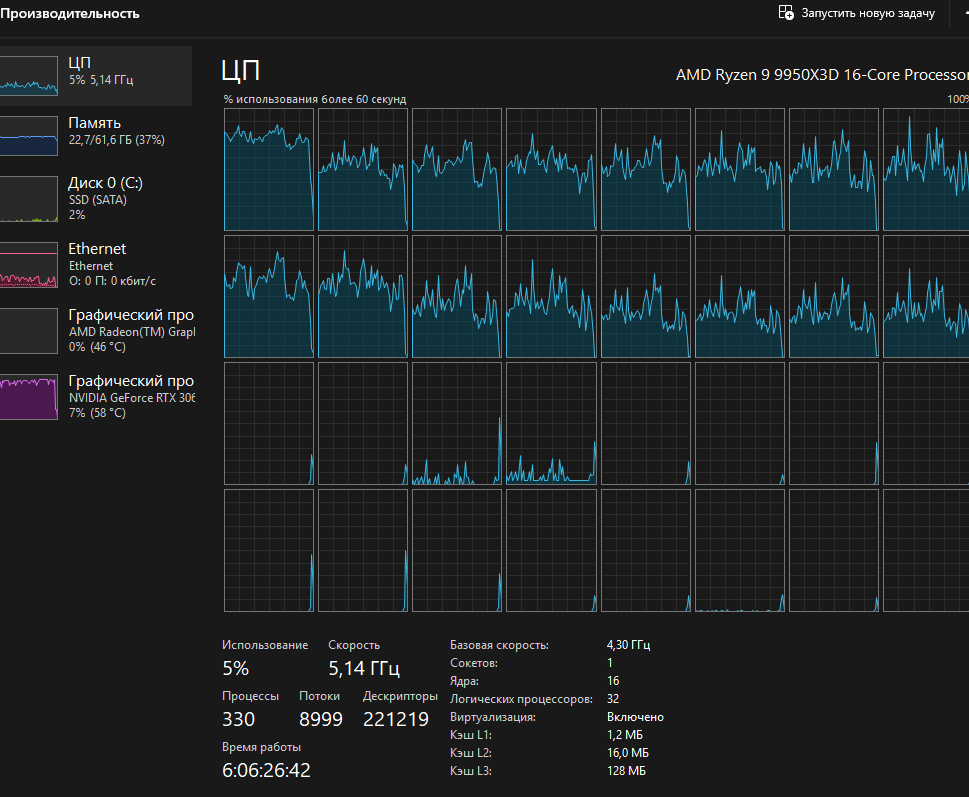The height and width of the screenshot is (797, 969).
Task: Click the AMD Ryzen 9 9950X3D processor name
Action: 822,75
